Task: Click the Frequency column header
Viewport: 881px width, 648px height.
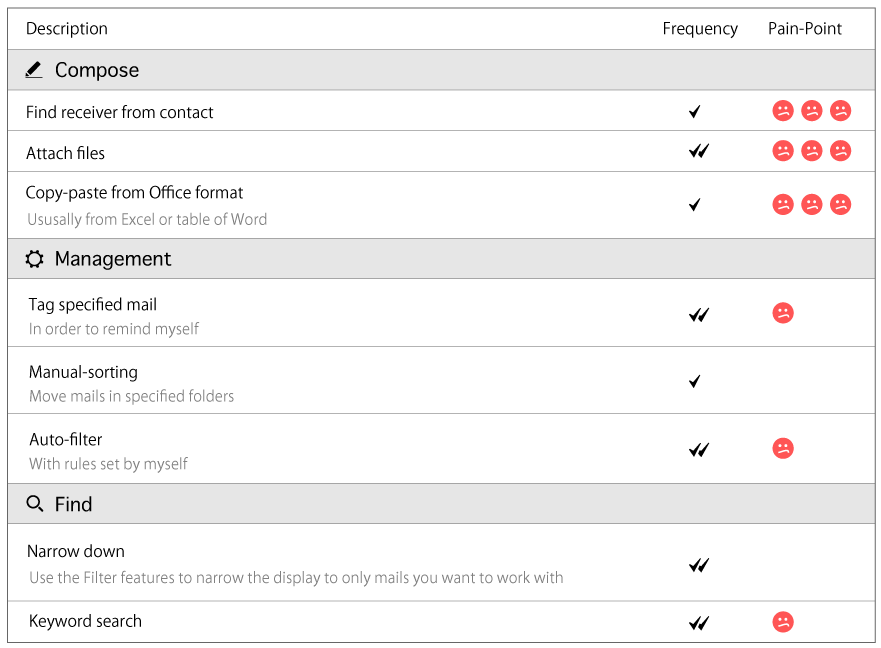Action: (x=700, y=29)
